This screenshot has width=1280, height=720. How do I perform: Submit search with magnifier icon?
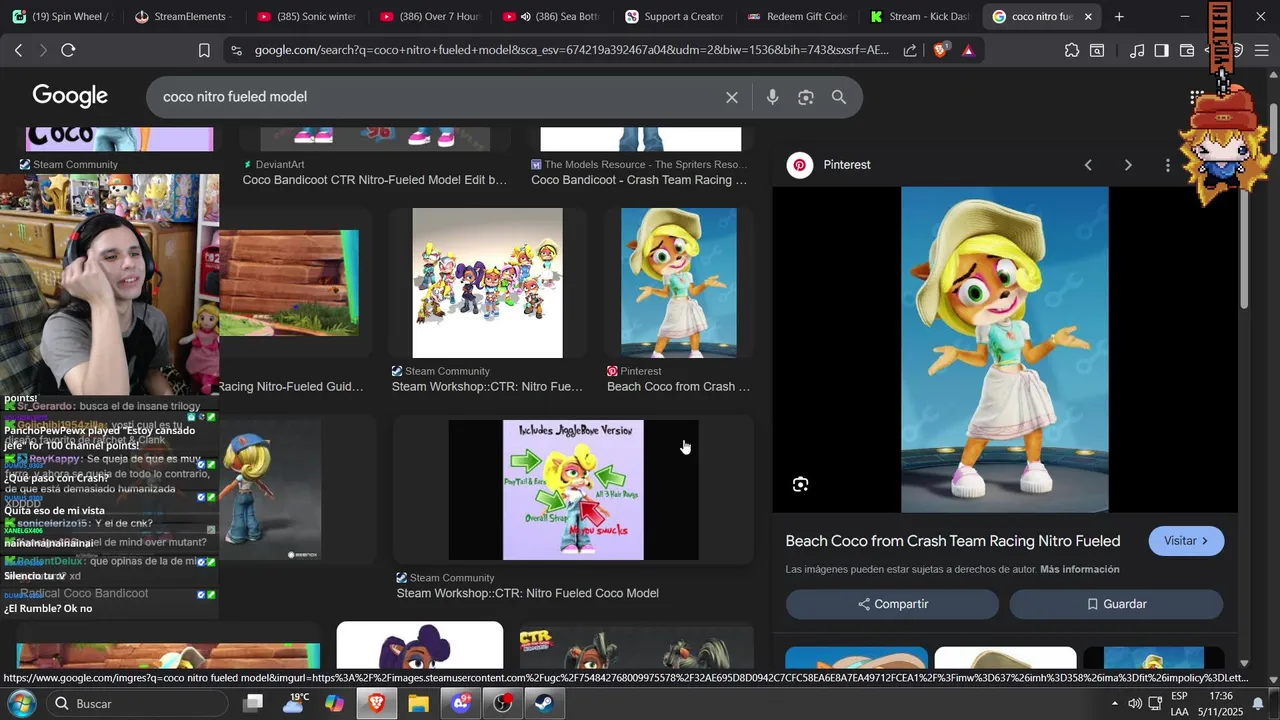click(x=839, y=97)
